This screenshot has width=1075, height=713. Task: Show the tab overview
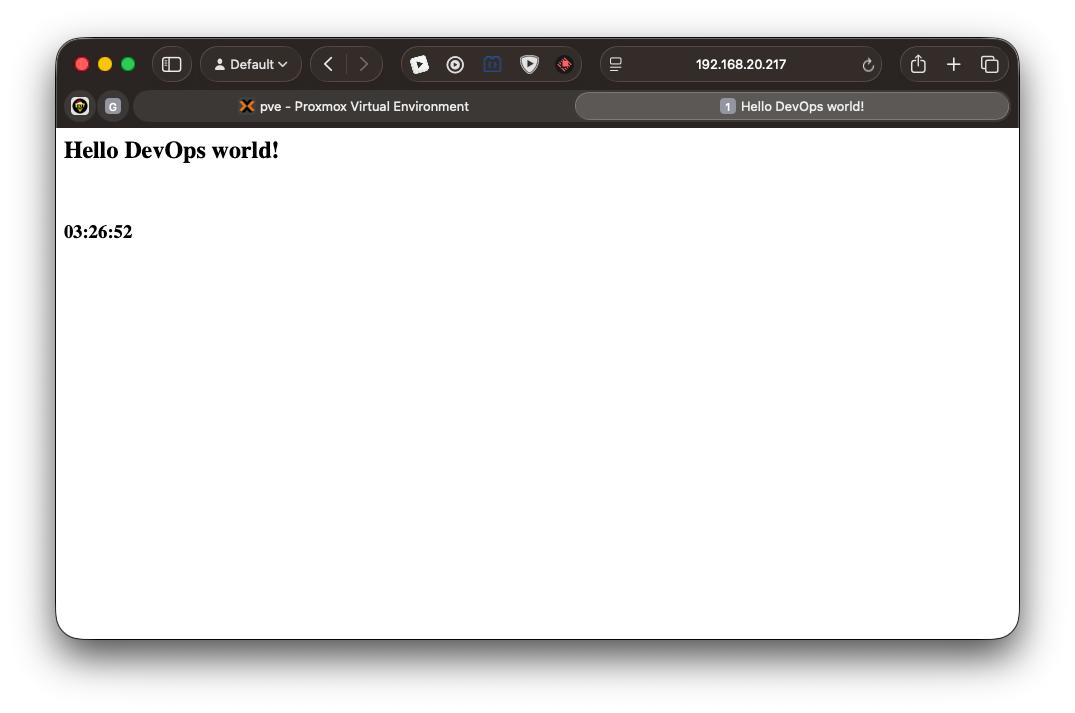tap(989, 64)
